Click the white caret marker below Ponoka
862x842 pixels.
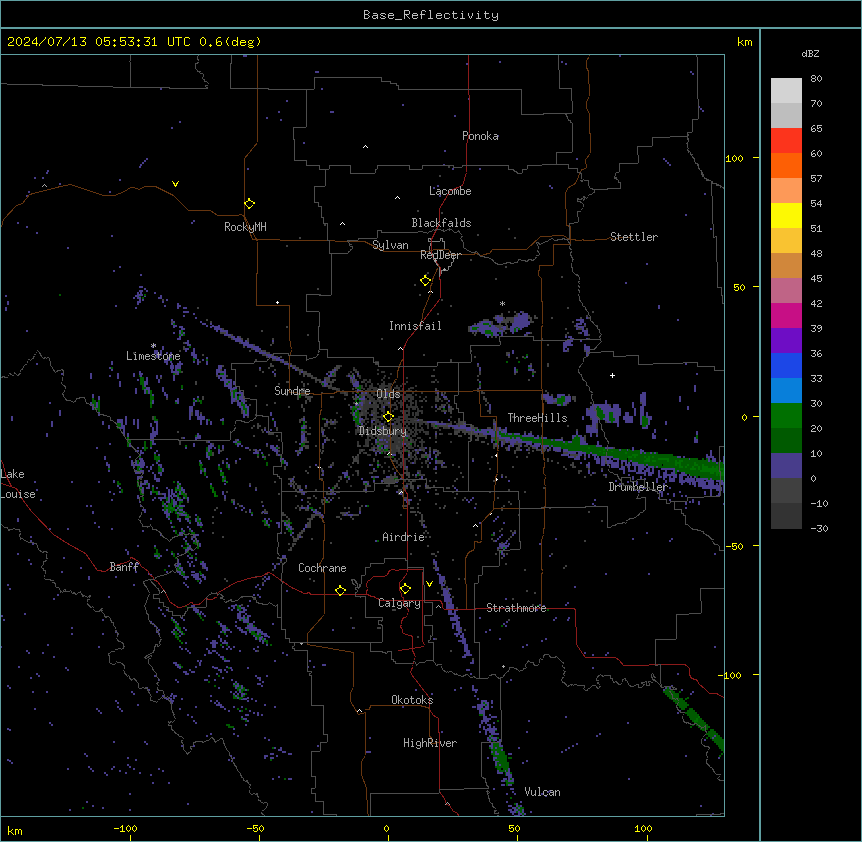point(365,147)
